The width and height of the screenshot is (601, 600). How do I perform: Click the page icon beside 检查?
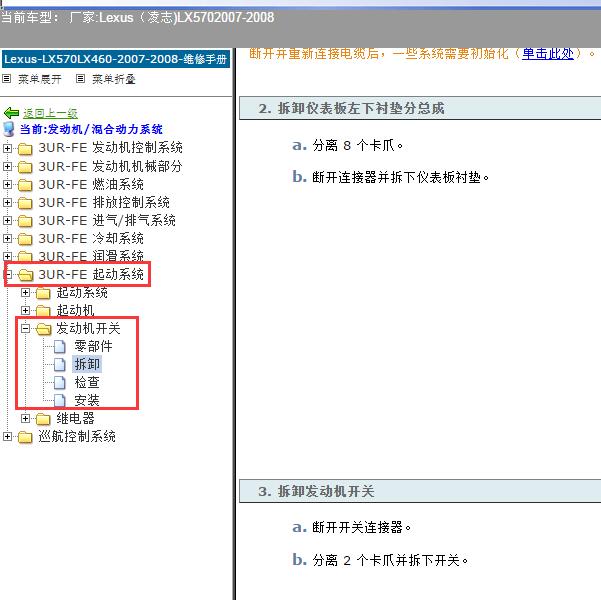(59, 382)
